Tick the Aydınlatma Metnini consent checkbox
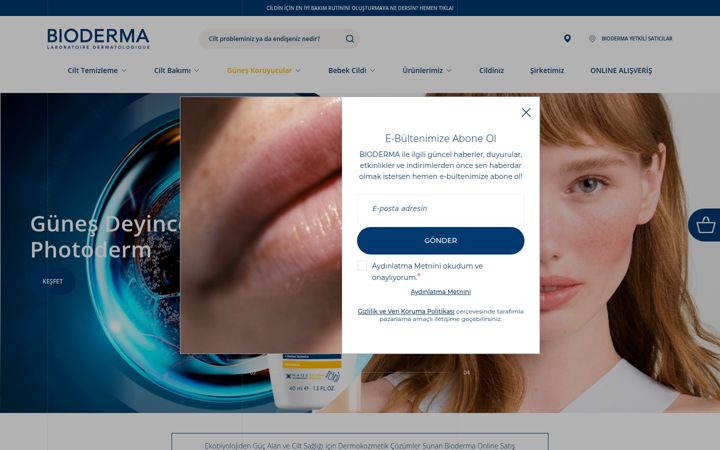Screen dimensions: 720x450 (362, 266)
